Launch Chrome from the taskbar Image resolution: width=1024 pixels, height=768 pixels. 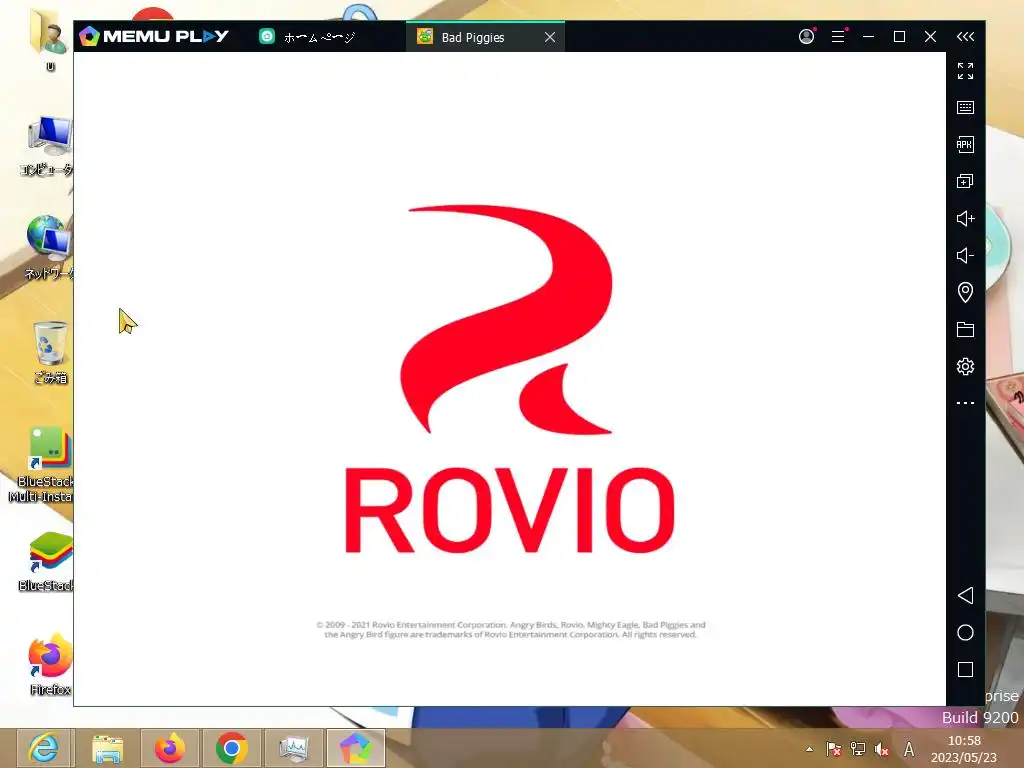click(231, 748)
